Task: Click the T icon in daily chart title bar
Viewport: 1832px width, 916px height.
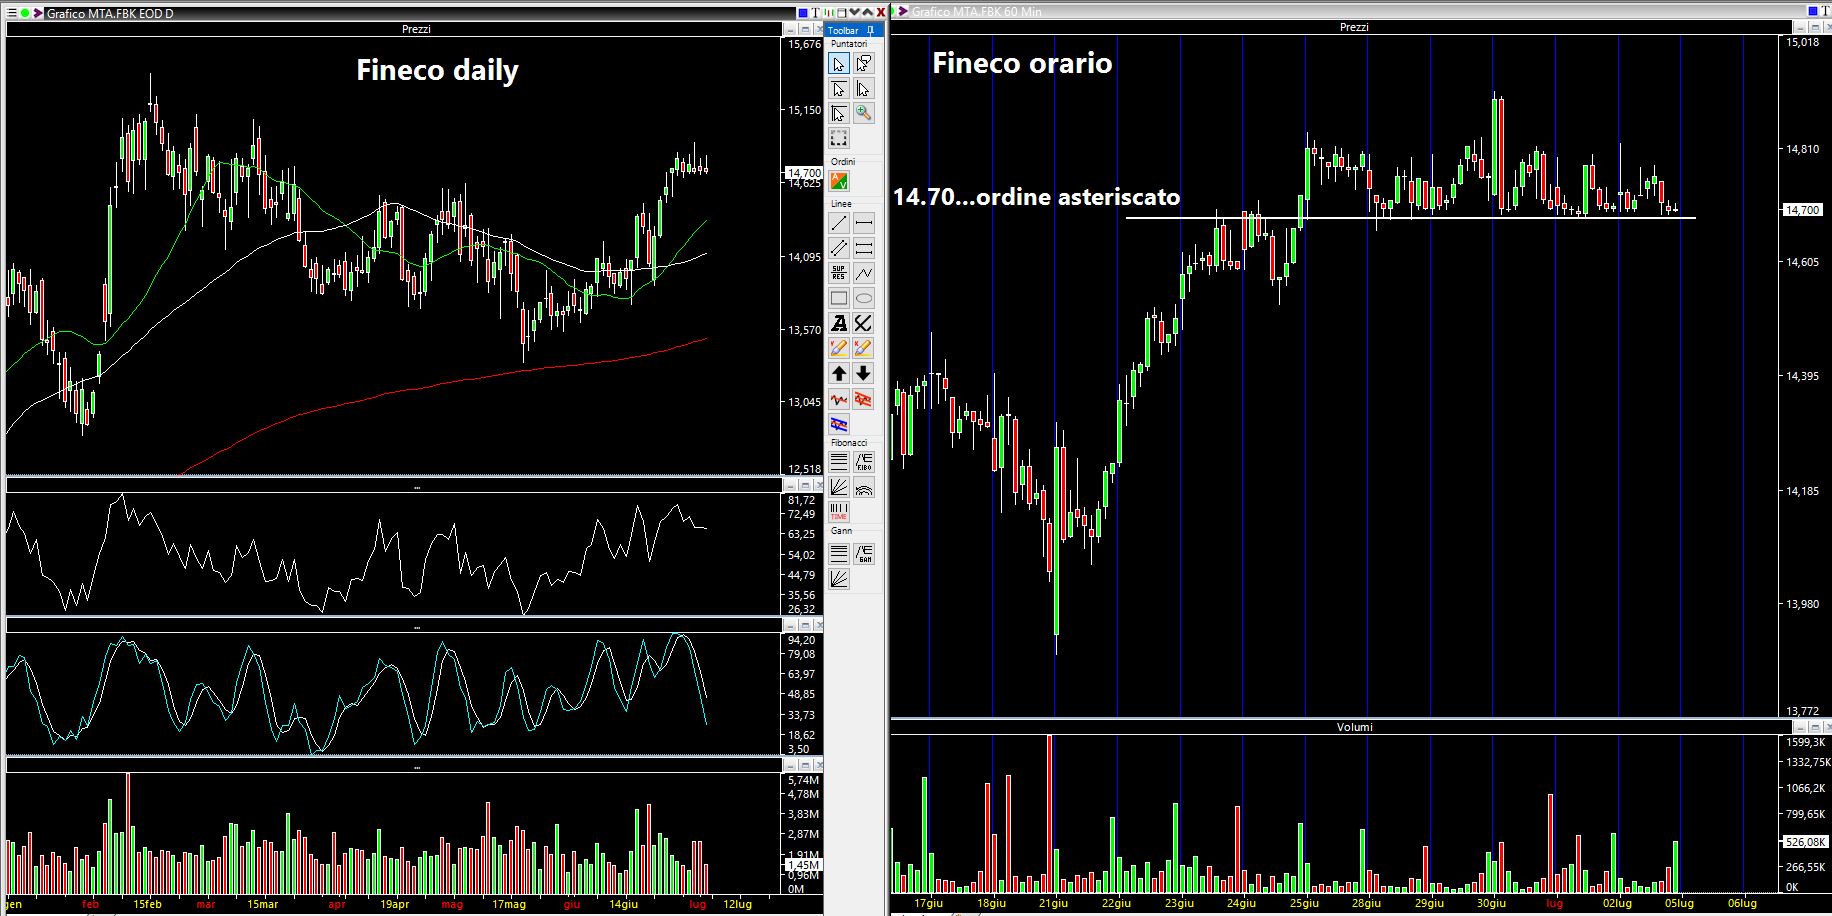Action: [816, 12]
